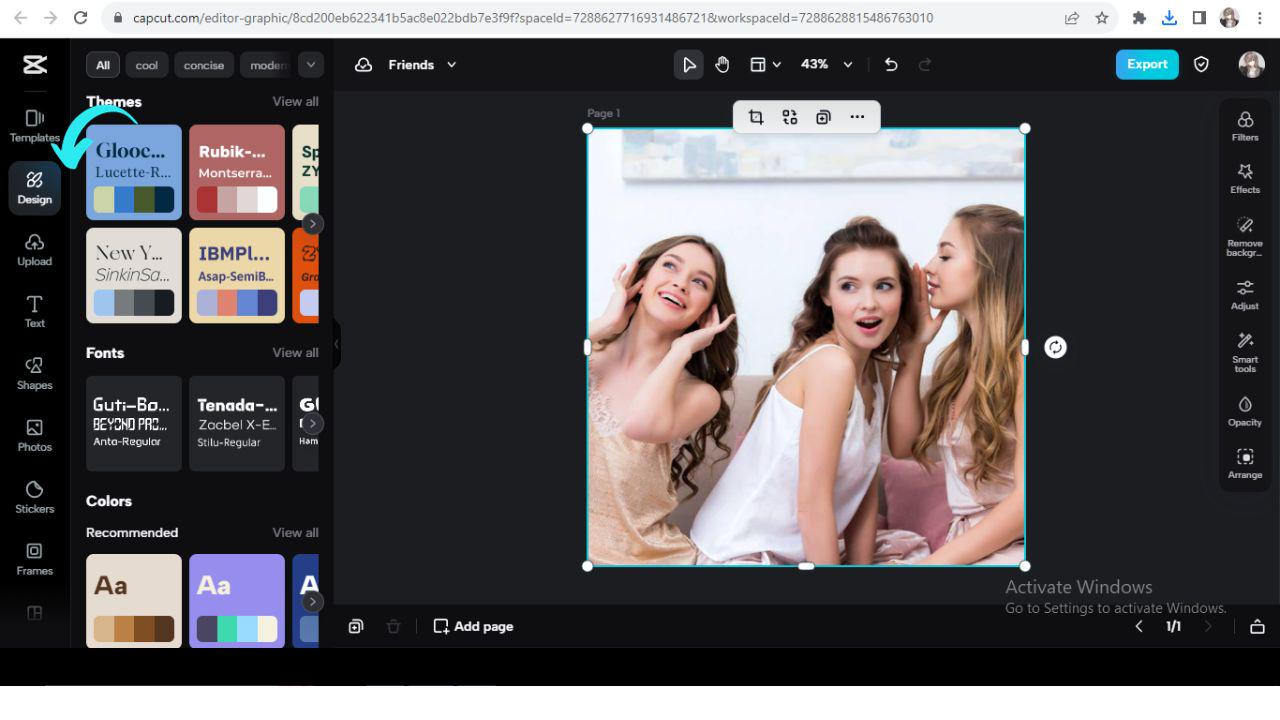Toggle the 'cool' theme filter chip
Viewport: 1280px width, 720px height.
[146, 64]
